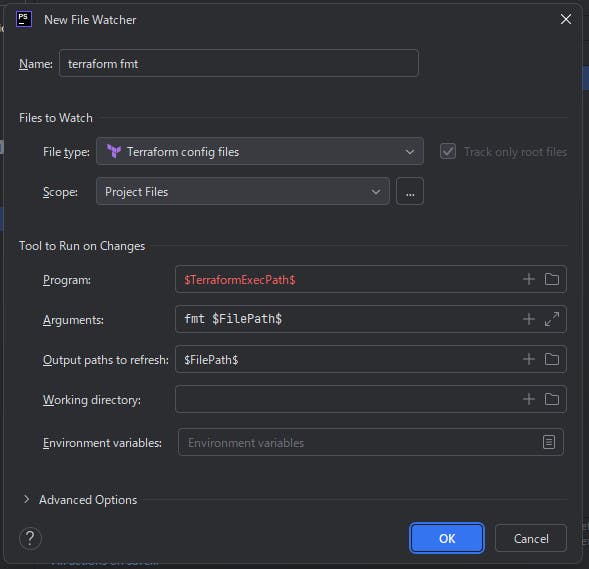Click the Track only root files label
The height and width of the screenshot is (569, 589).
point(515,152)
